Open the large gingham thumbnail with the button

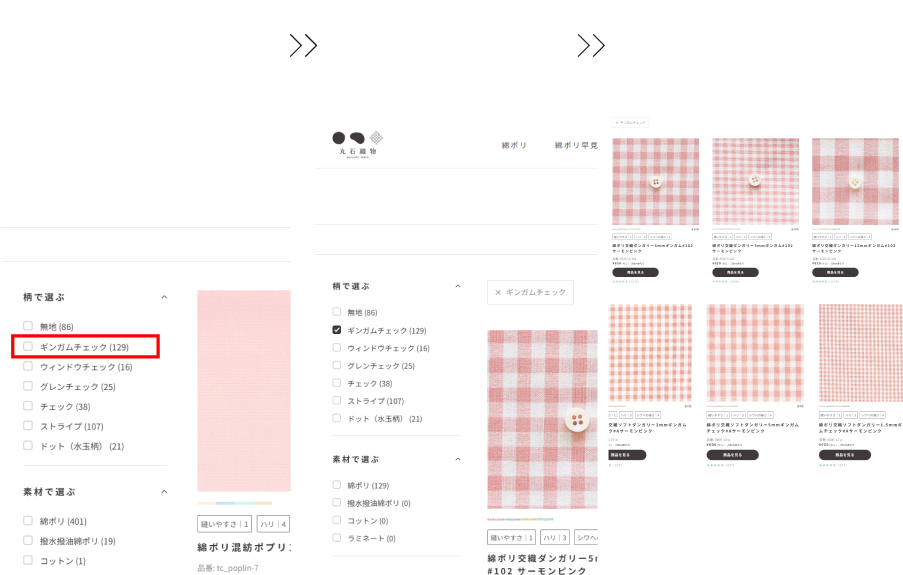tap(542, 419)
